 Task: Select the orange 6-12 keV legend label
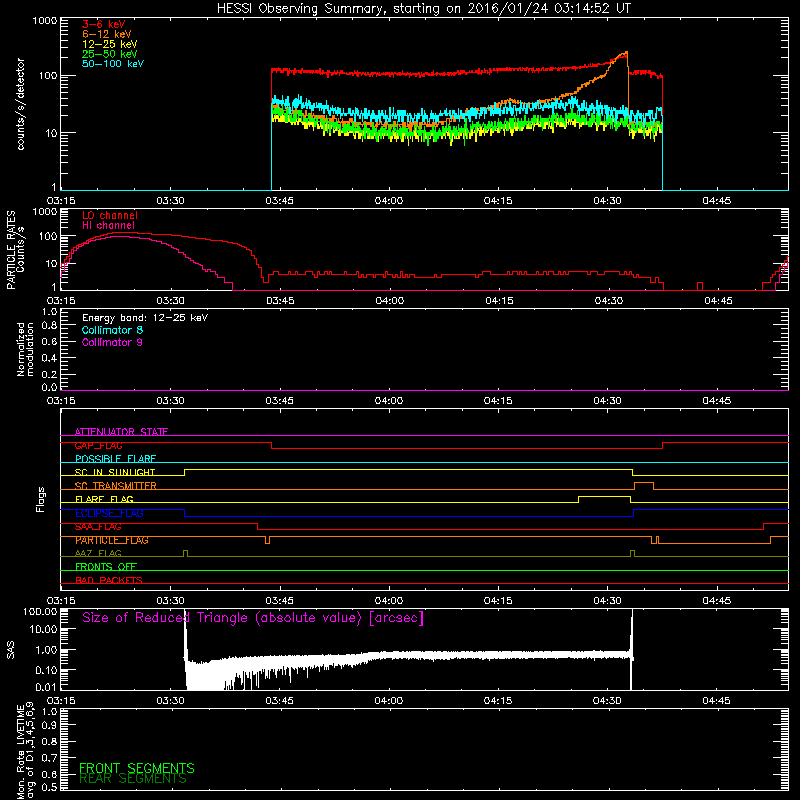107,34
